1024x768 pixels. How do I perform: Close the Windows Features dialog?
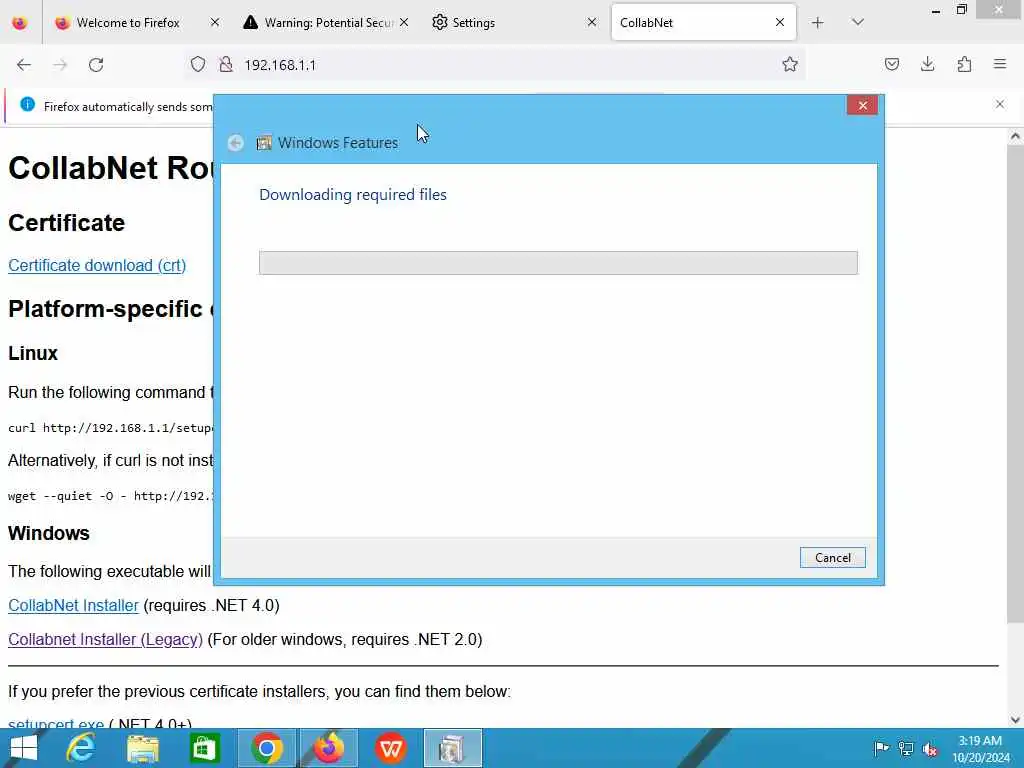point(862,105)
